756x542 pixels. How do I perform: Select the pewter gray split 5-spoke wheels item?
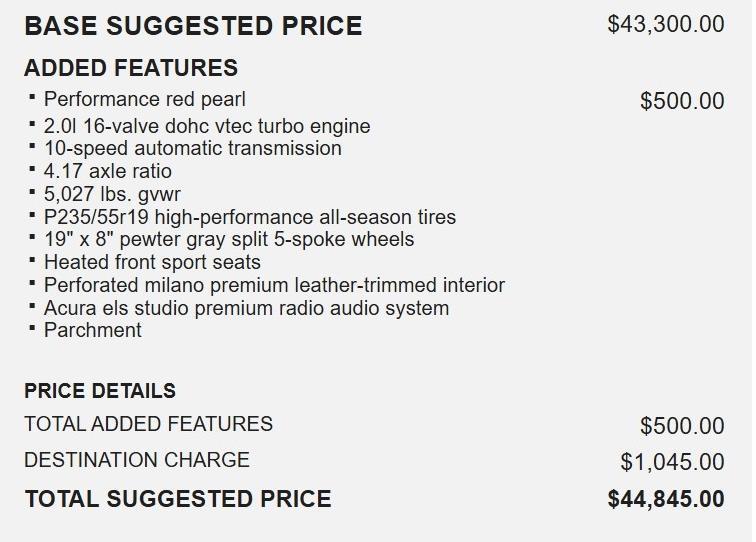[x=229, y=239]
